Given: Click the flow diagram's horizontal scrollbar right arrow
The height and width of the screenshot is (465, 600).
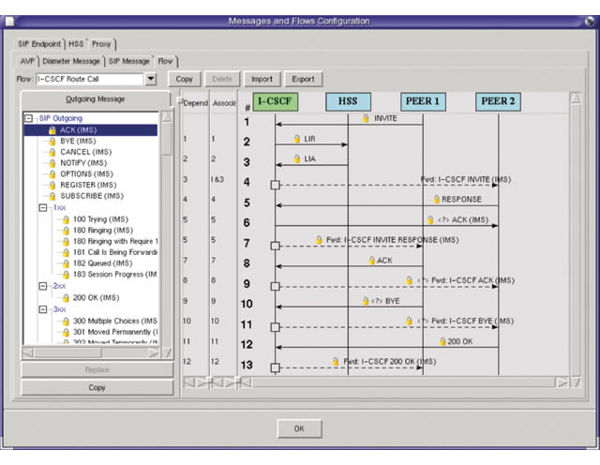Looking at the screenshot, I should pos(562,382).
